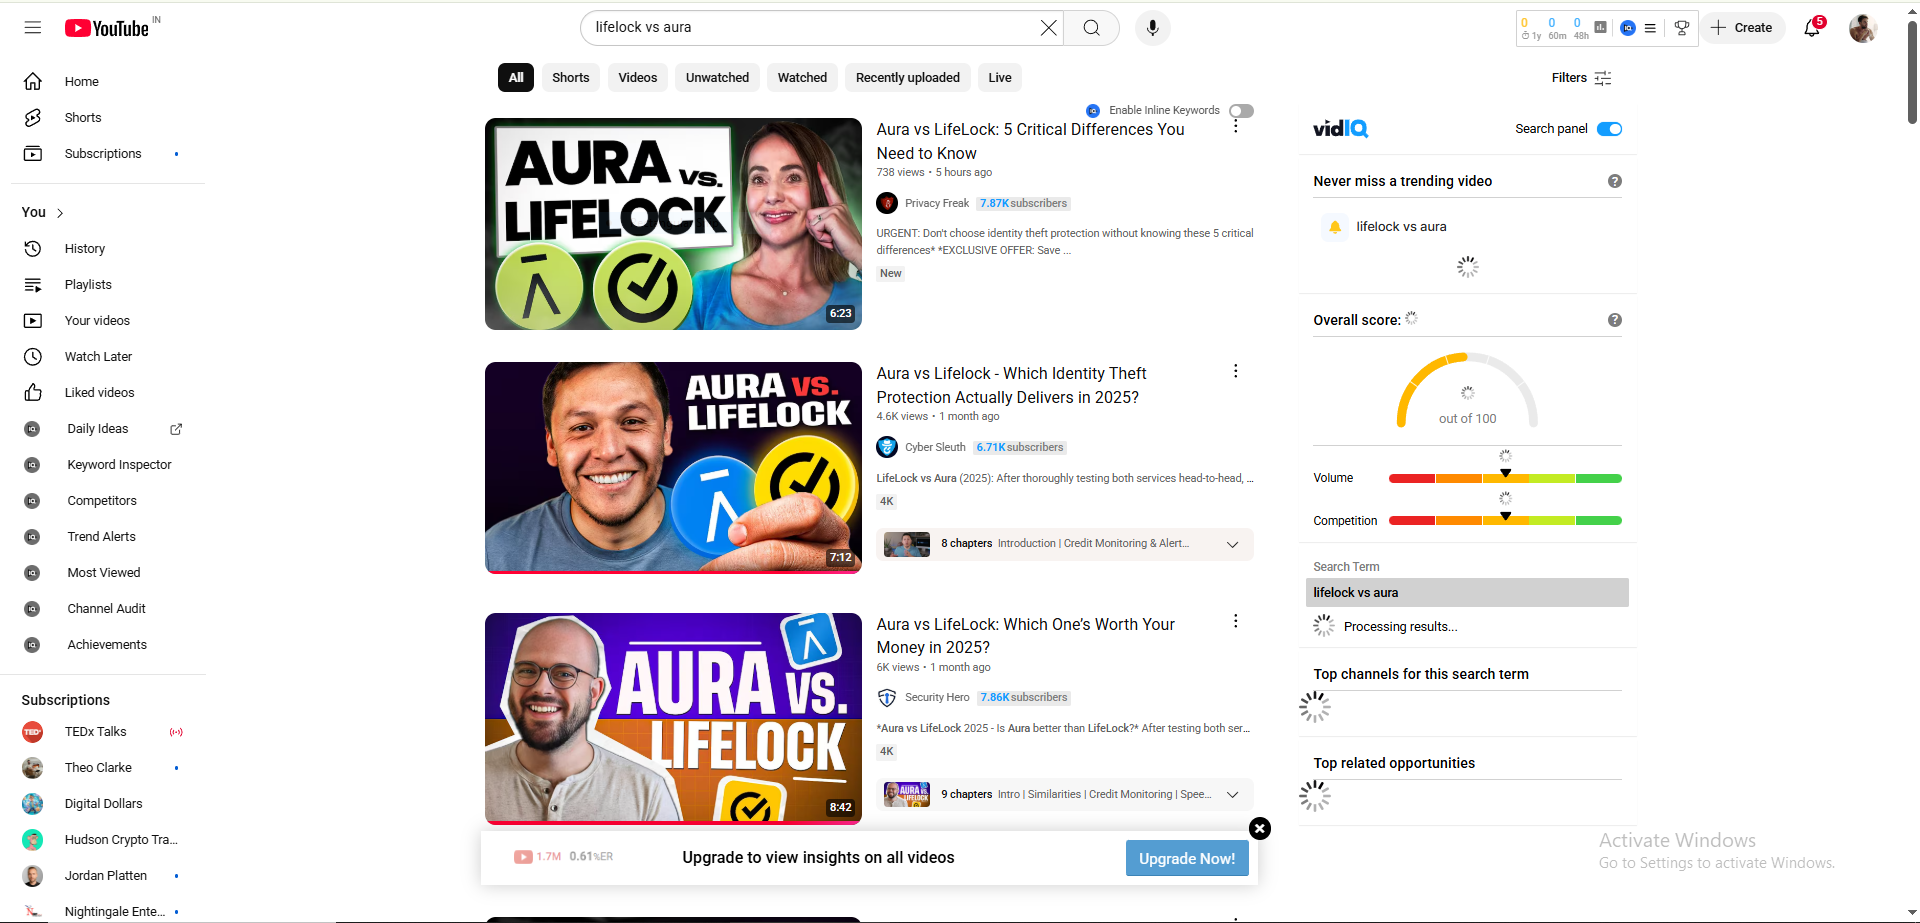
Task: Open Trend Alerts in the sidebar
Action: [103, 537]
